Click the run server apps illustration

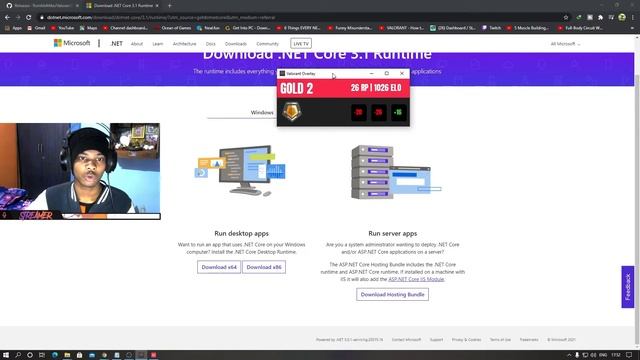coord(395,172)
